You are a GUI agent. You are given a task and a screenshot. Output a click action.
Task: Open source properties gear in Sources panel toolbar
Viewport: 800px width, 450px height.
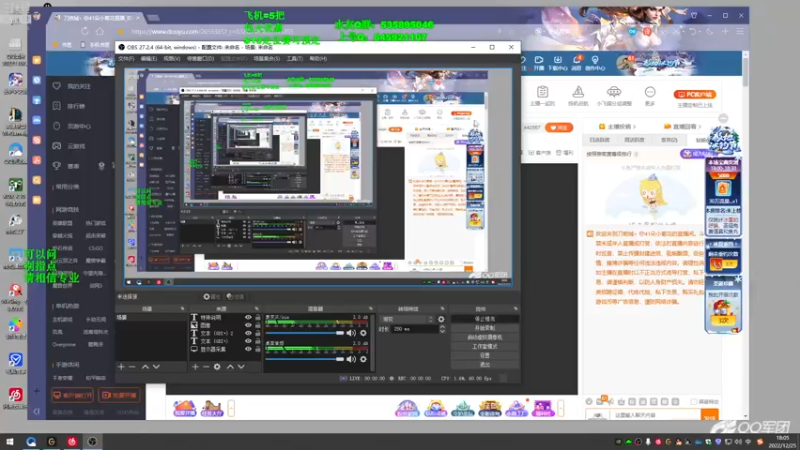pyautogui.click(x=217, y=367)
